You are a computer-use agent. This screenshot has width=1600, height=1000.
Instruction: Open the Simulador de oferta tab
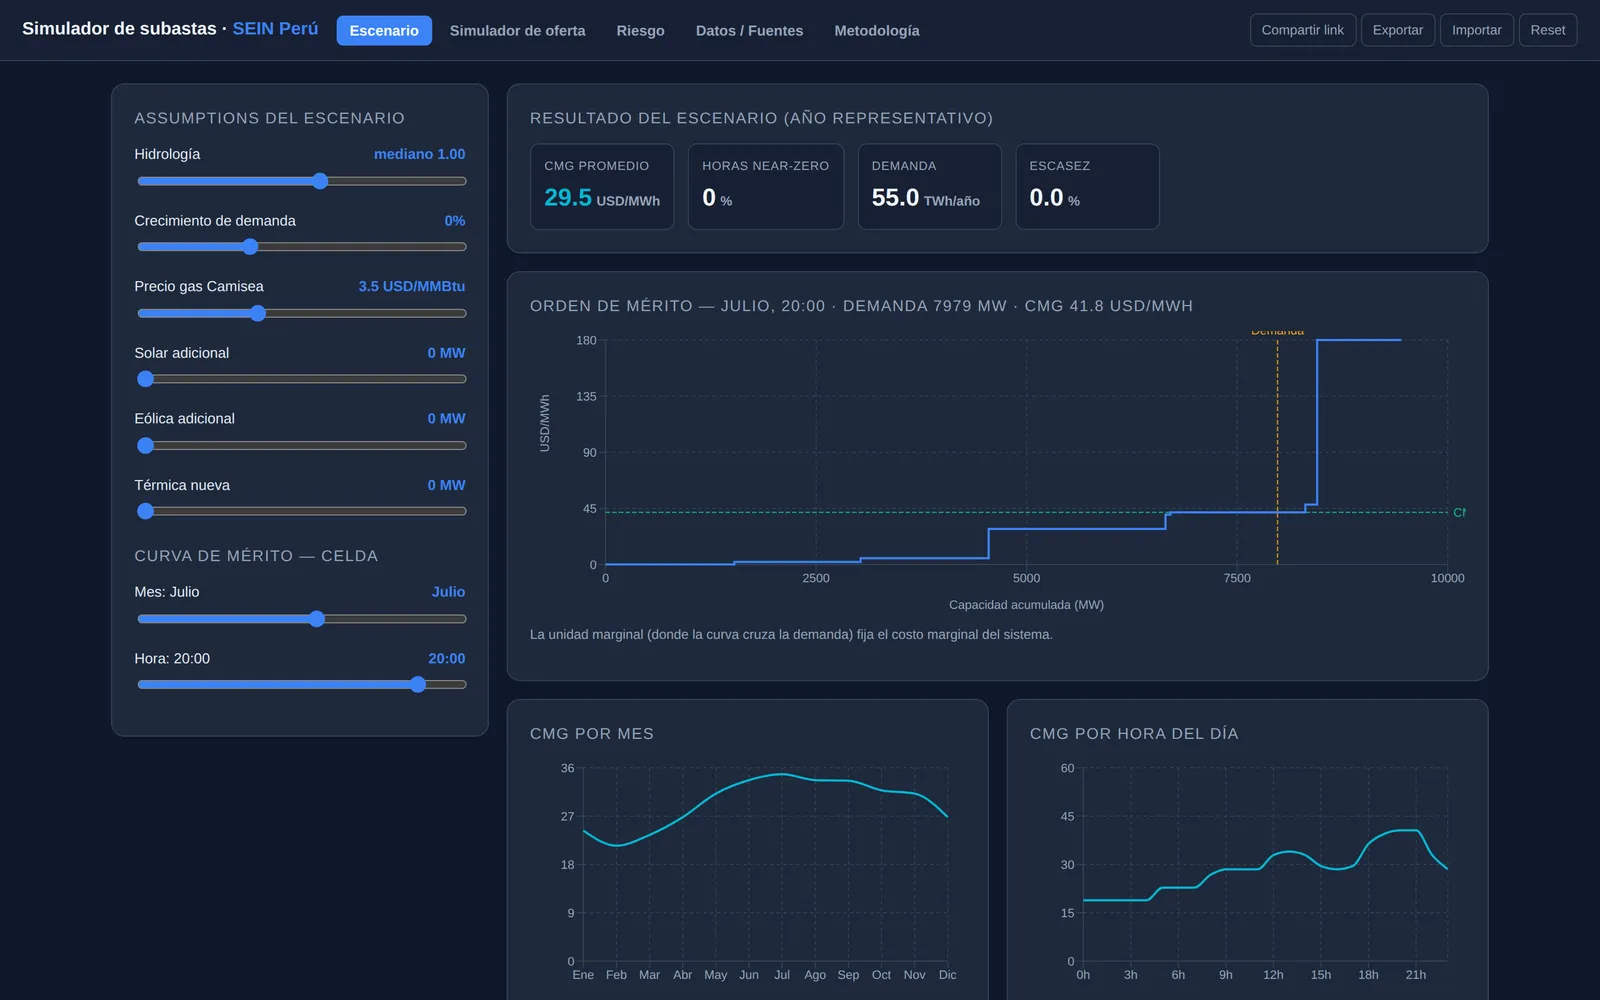point(517,30)
